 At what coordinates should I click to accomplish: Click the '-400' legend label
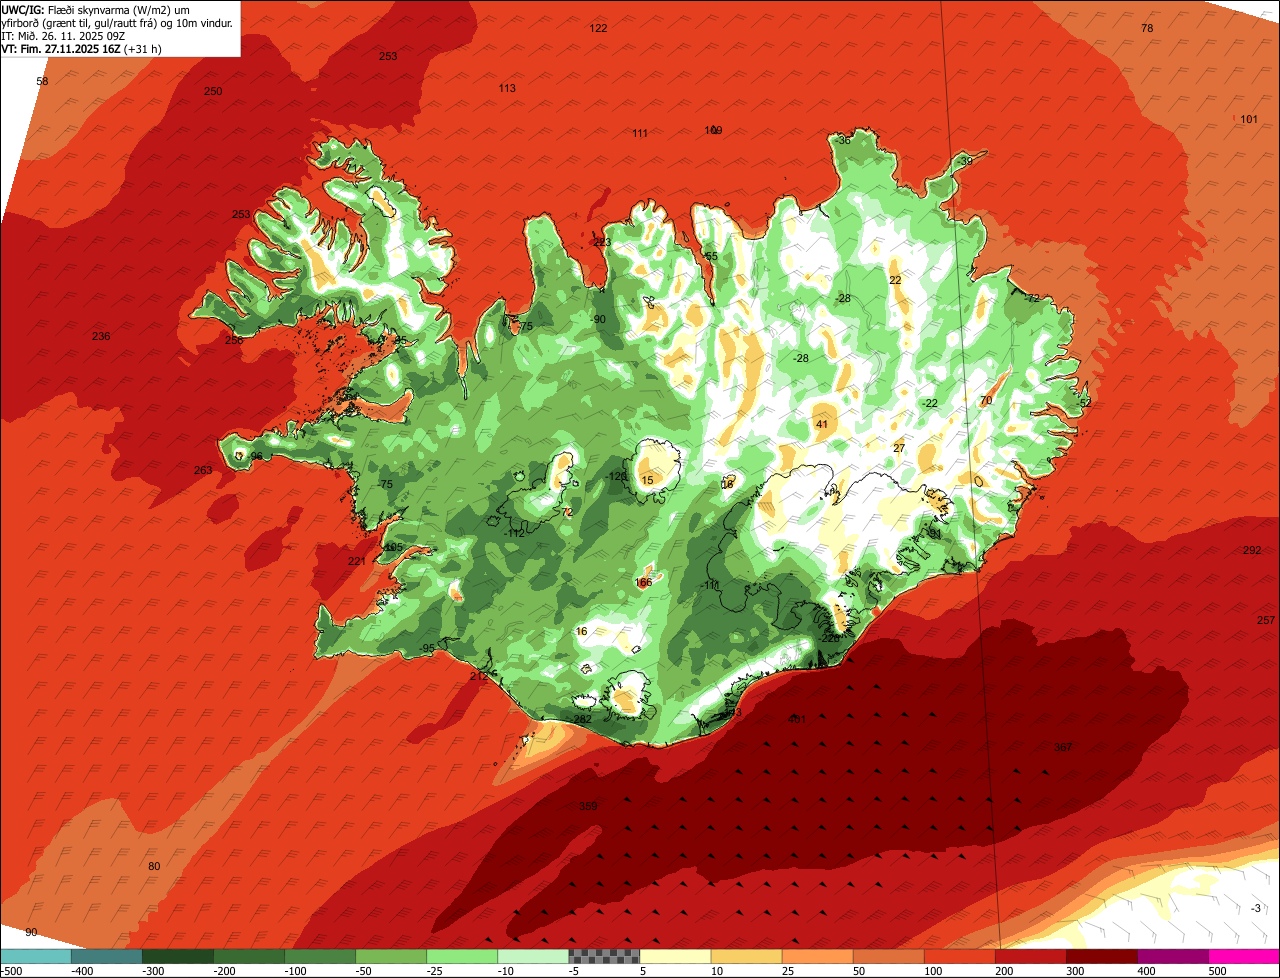pyautogui.click(x=84, y=971)
